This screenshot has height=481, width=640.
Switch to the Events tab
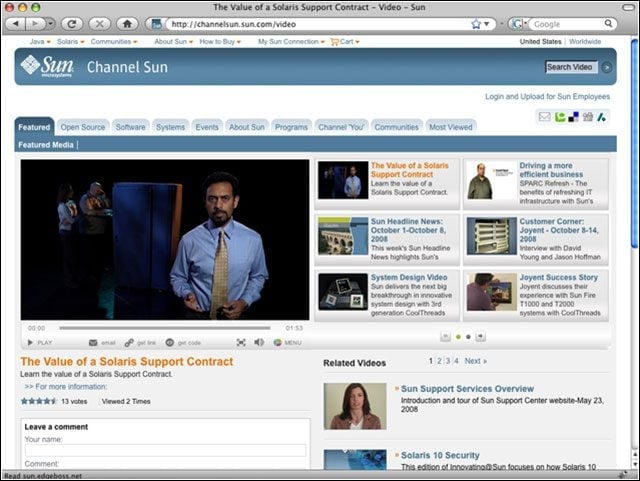pyautogui.click(x=207, y=127)
